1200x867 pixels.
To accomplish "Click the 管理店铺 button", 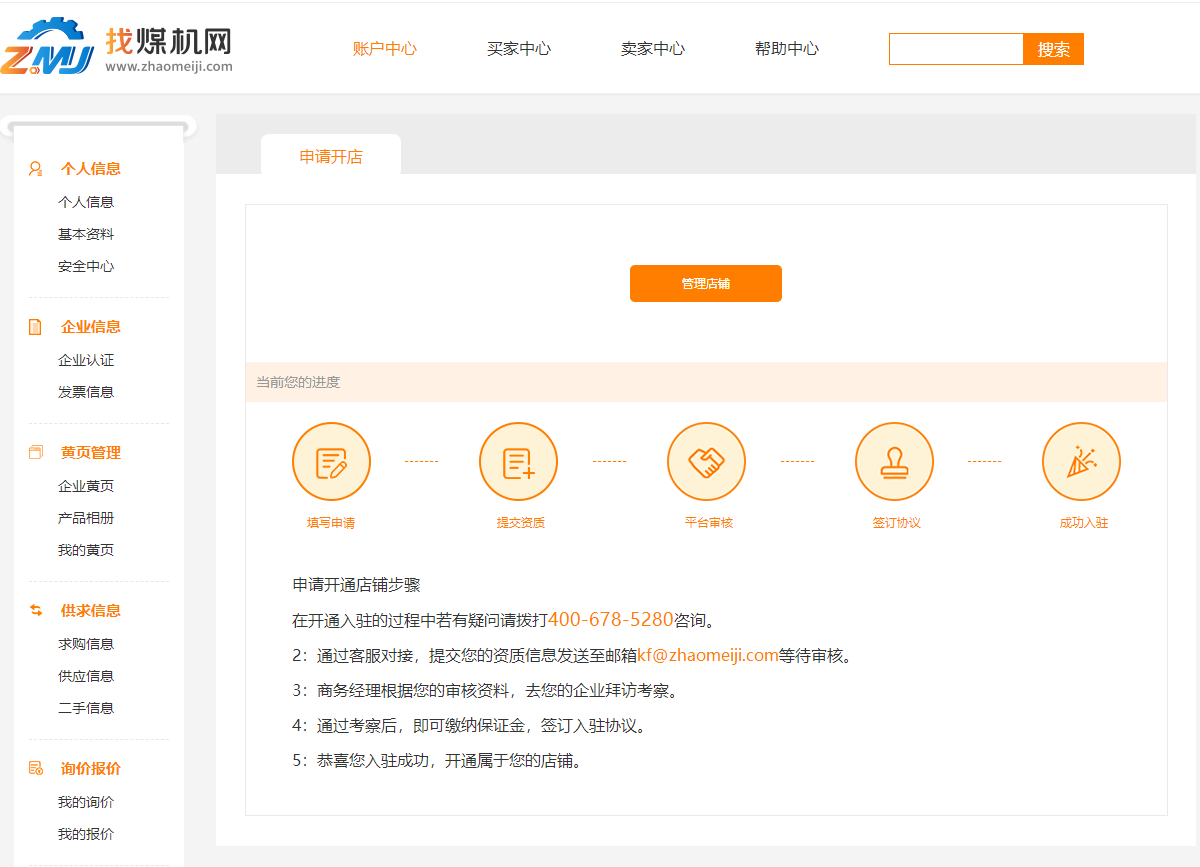I will coord(706,283).
